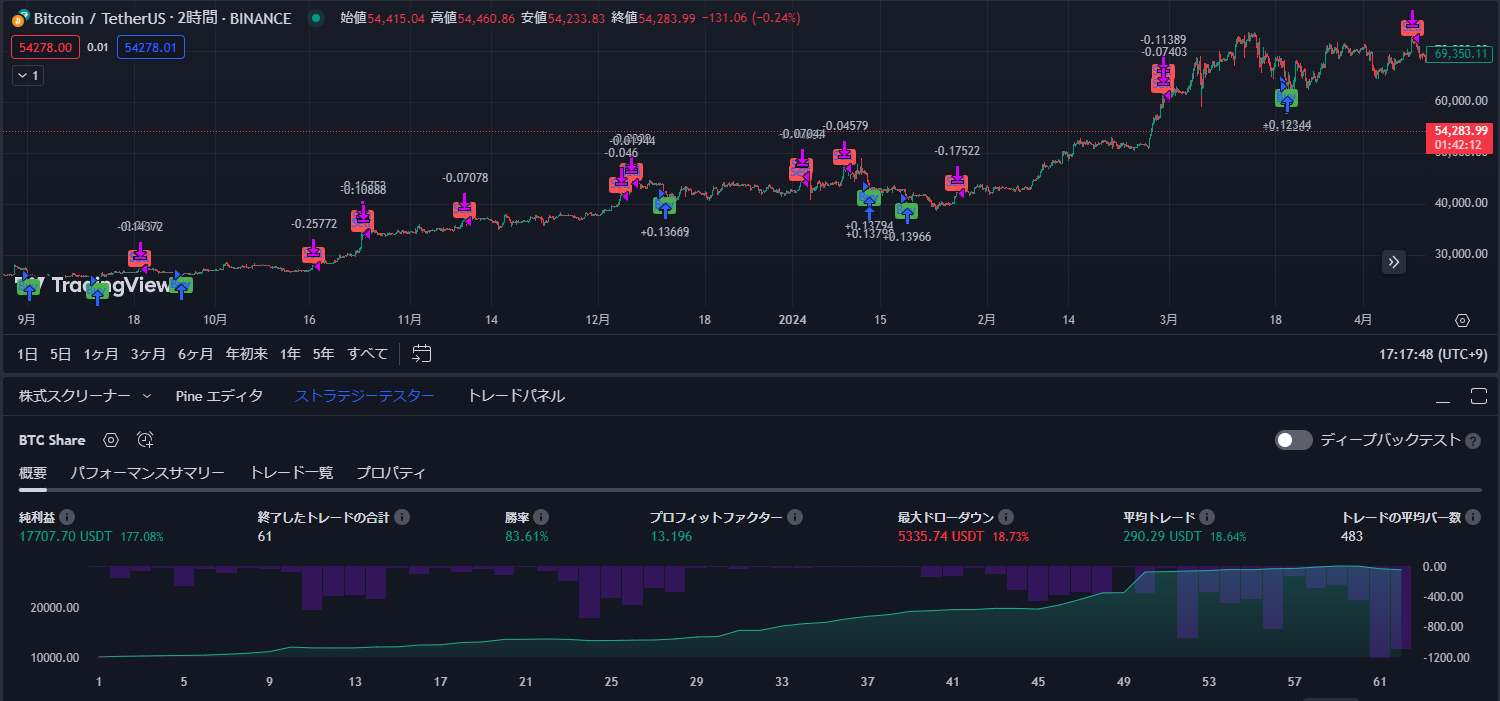Open BTC Share strategy settings gear

111,440
